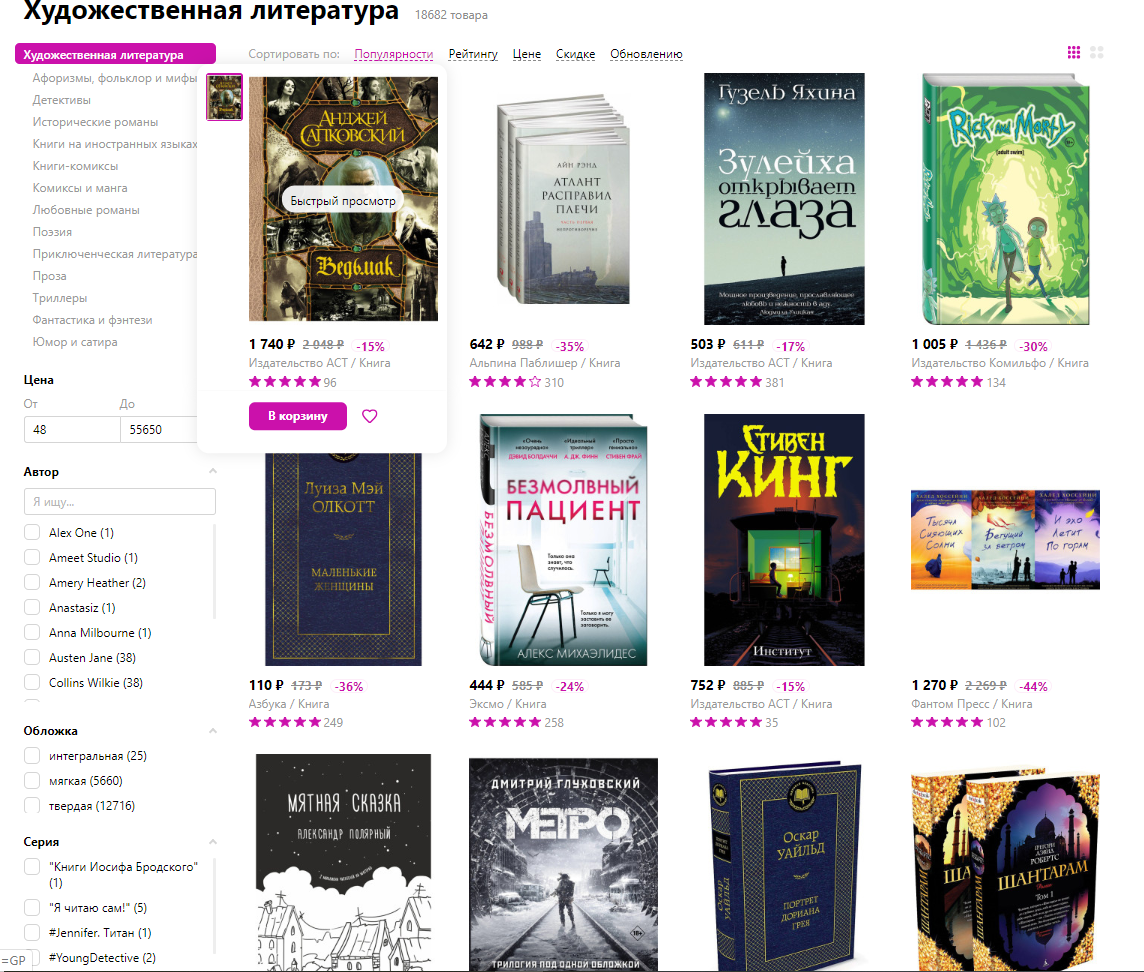Add Ведьмак with В корзину button
This screenshot has height=972, width=1144.
pyautogui.click(x=298, y=416)
